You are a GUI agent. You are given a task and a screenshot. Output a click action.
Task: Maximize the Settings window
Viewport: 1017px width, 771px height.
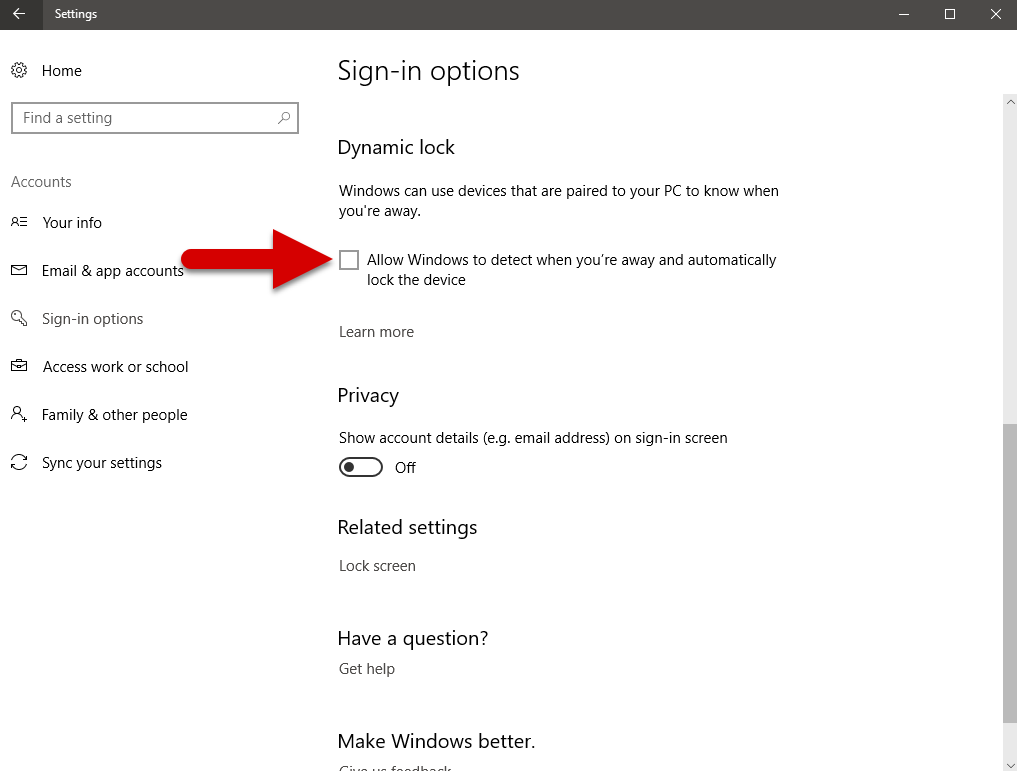click(950, 14)
